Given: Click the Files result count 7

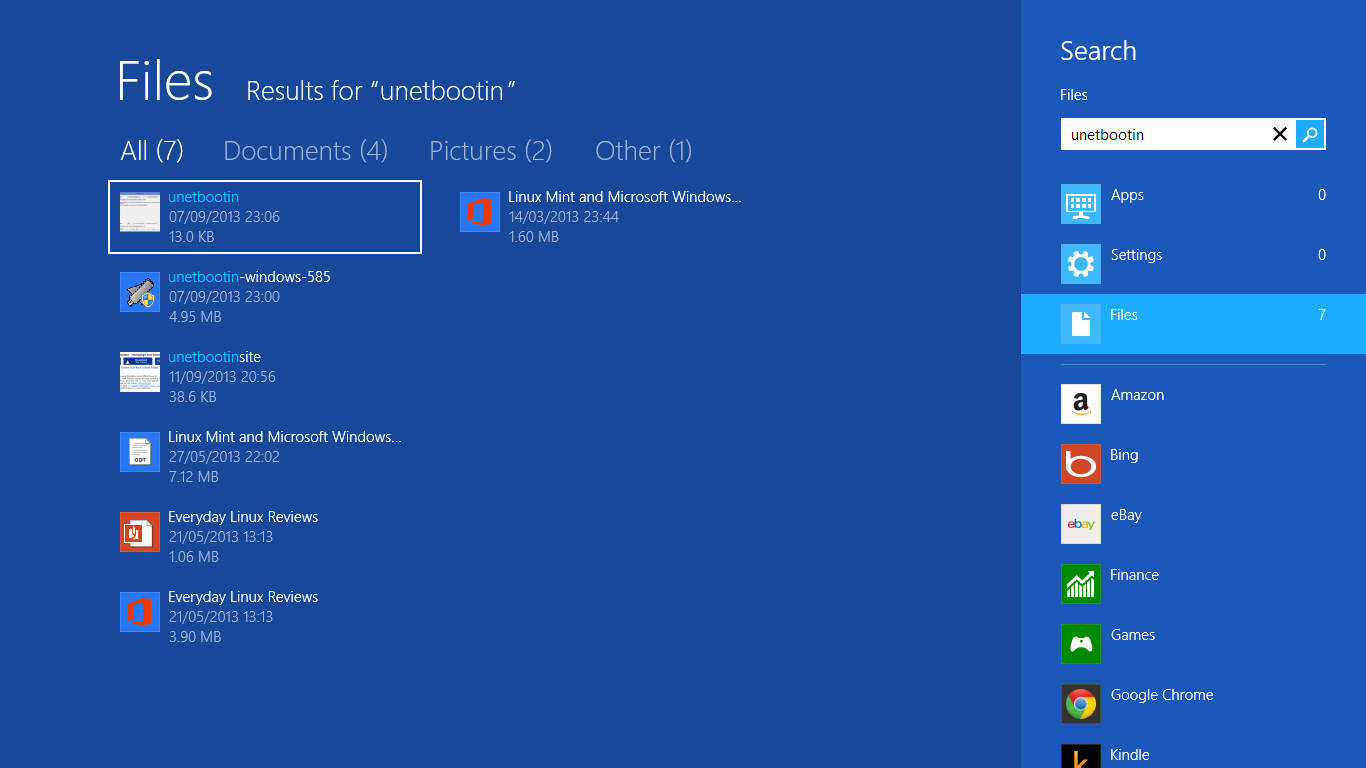Looking at the screenshot, I should pos(1322,315).
